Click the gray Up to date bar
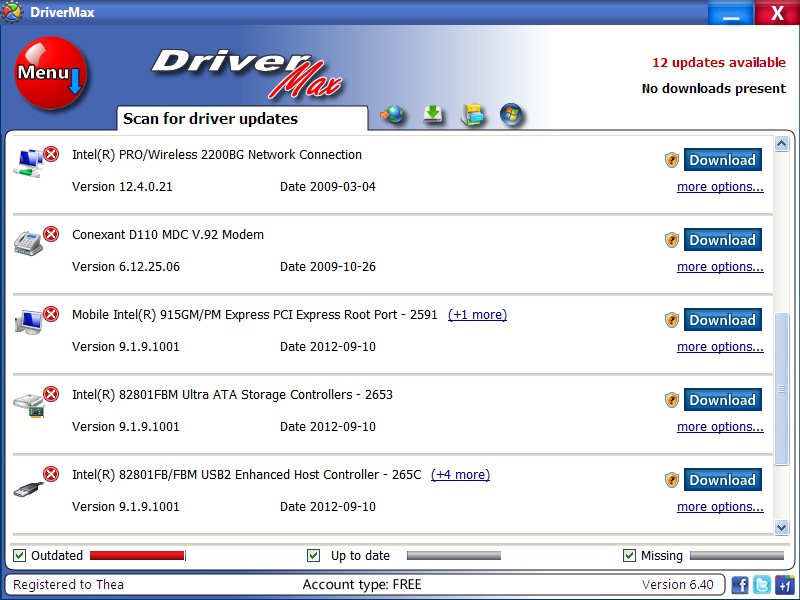Viewport: 800px width, 600px height. pyautogui.click(x=454, y=556)
